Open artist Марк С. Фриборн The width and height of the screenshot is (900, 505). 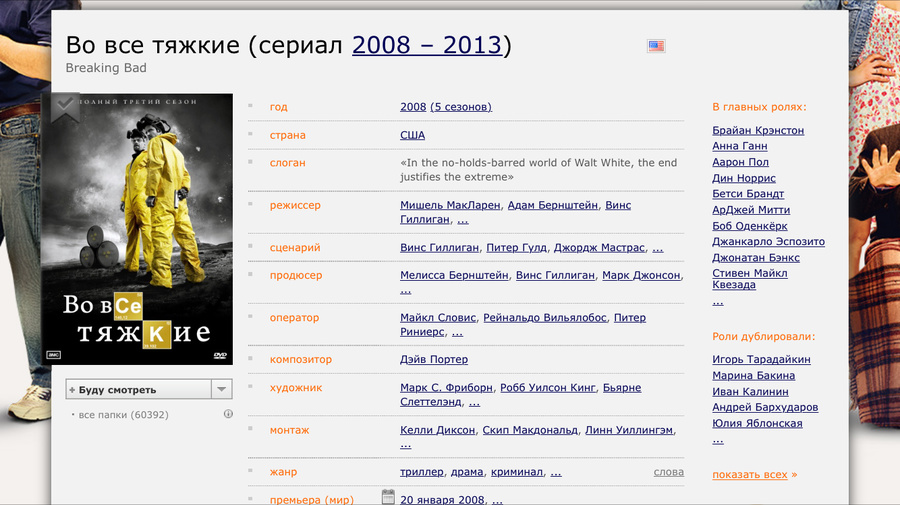[446, 387]
